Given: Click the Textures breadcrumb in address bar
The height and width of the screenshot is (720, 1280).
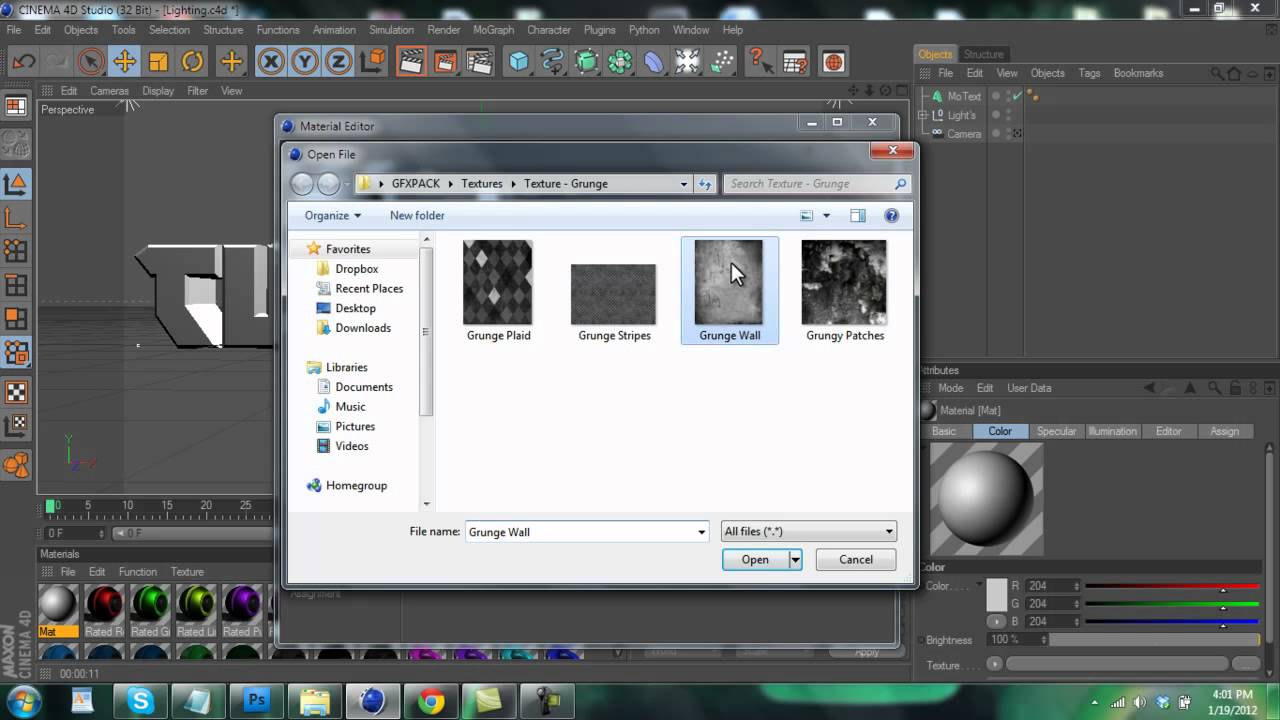Looking at the screenshot, I should point(481,184).
